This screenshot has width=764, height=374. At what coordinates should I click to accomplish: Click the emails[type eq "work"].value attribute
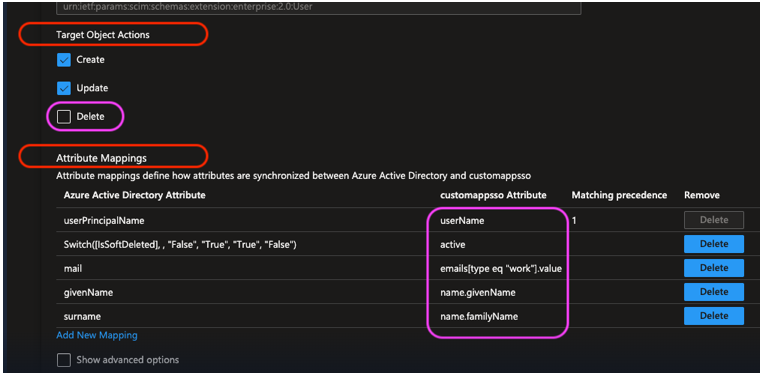[501, 268]
